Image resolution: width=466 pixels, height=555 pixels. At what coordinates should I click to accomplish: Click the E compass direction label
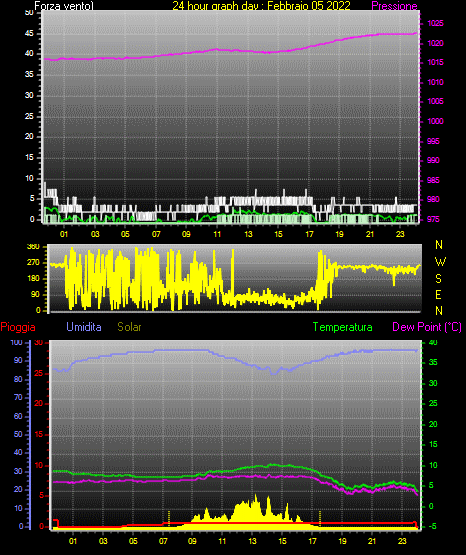438,294
